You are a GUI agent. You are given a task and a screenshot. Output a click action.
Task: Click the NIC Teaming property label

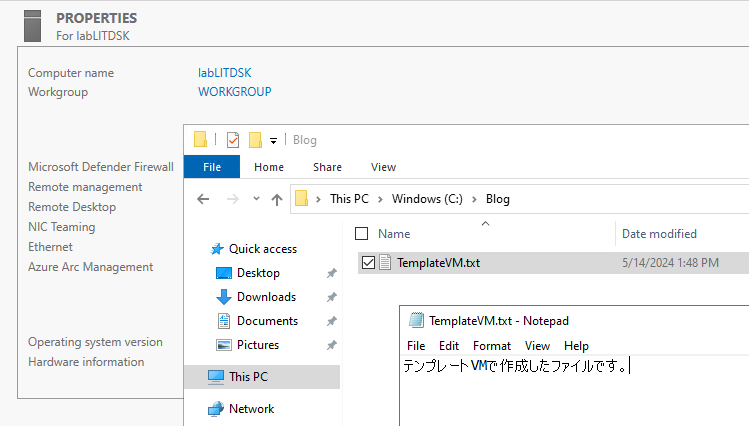pyautogui.click(x=62, y=227)
